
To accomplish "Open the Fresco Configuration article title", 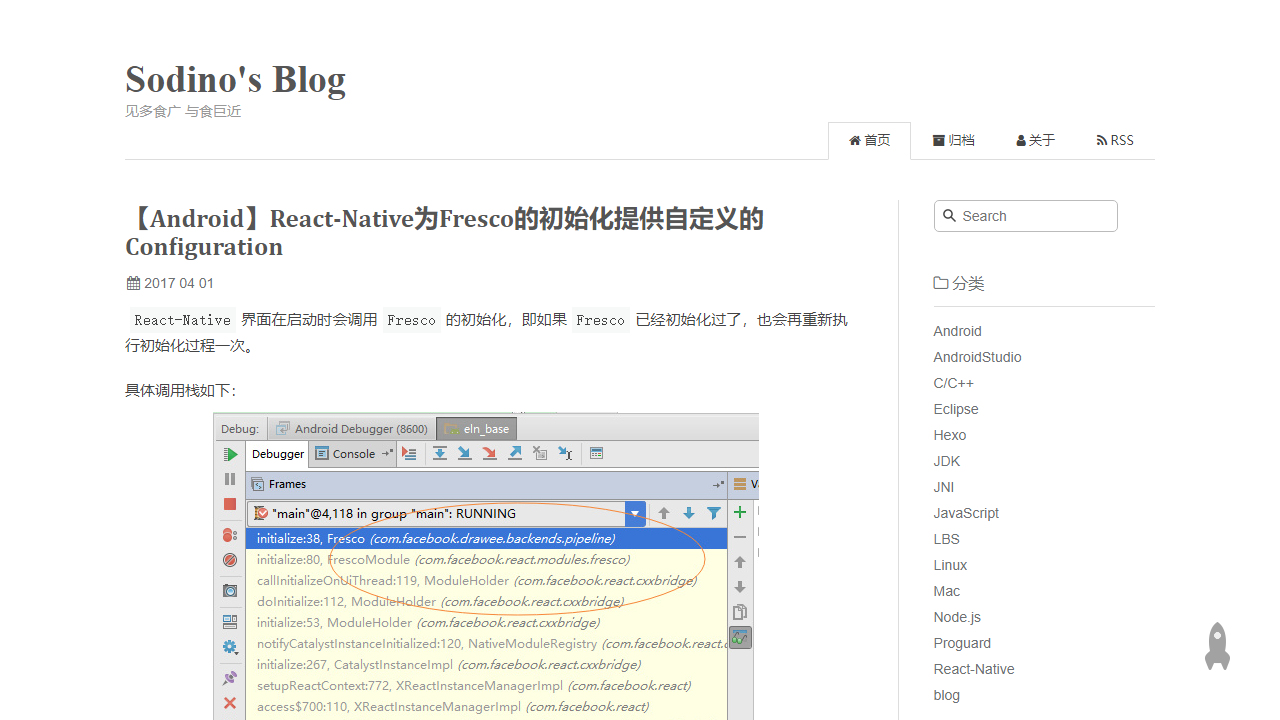I will tap(444, 232).
